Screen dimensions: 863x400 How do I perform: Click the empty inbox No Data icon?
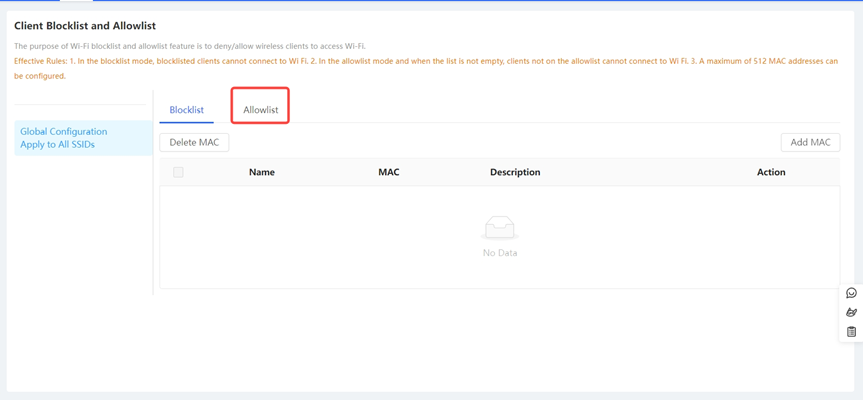(499, 229)
